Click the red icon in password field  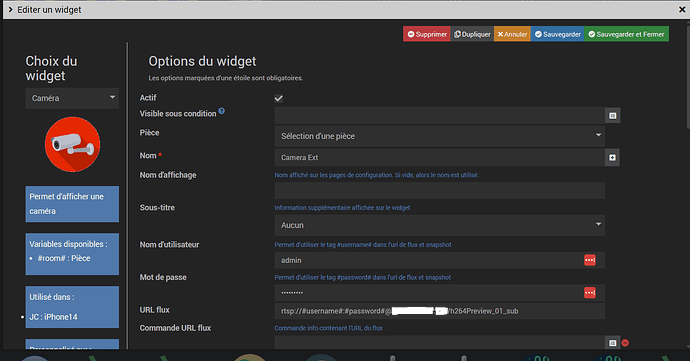pos(590,293)
